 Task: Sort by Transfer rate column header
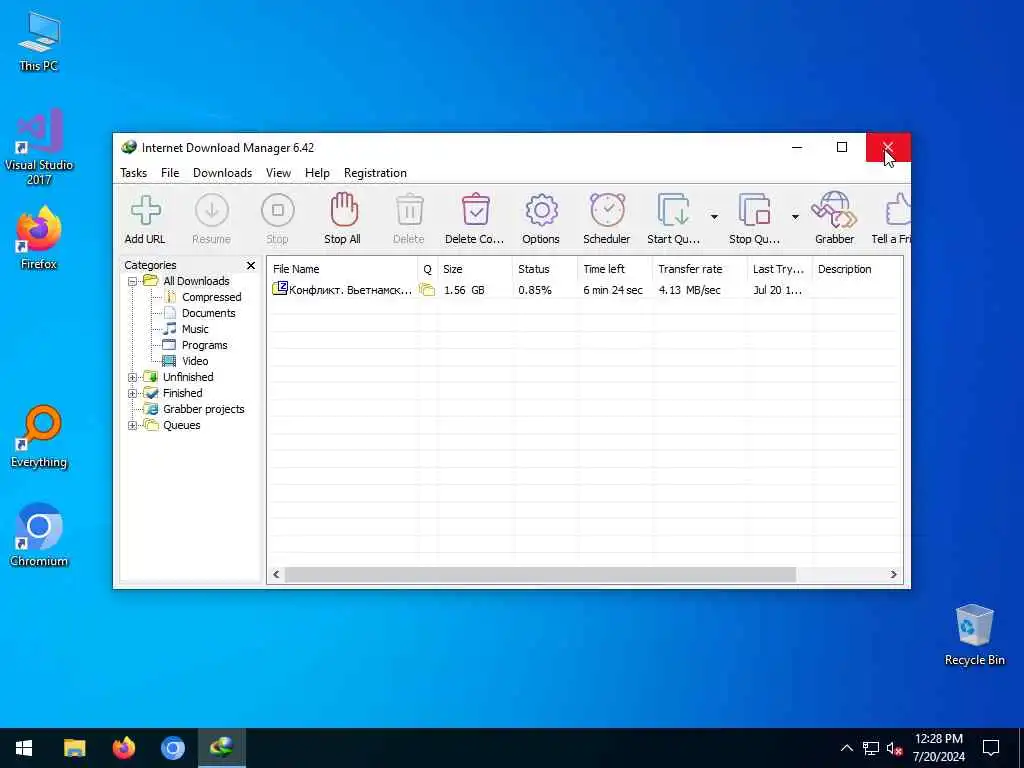pos(699,269)
